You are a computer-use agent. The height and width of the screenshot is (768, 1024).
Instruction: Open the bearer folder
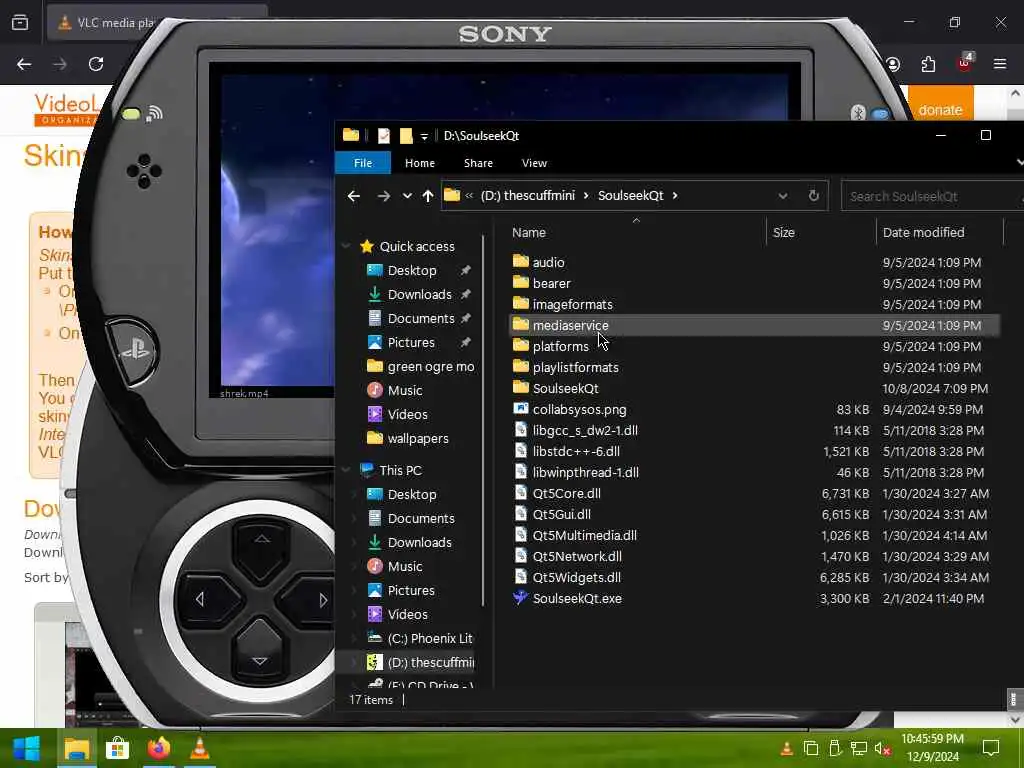click(551, 283)
